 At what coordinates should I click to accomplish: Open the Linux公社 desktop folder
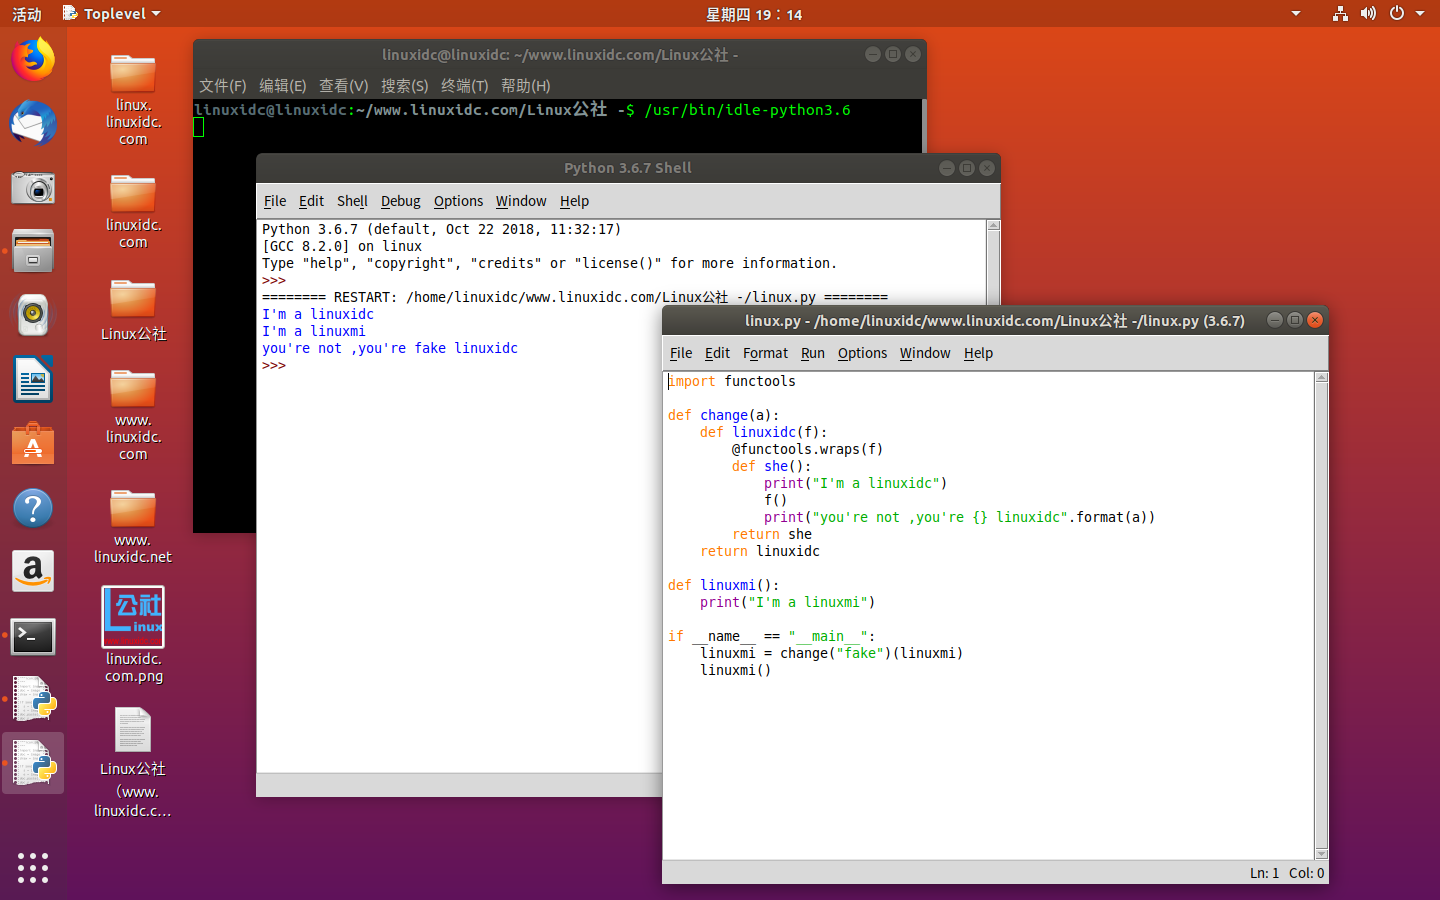[x=133, y=310]
